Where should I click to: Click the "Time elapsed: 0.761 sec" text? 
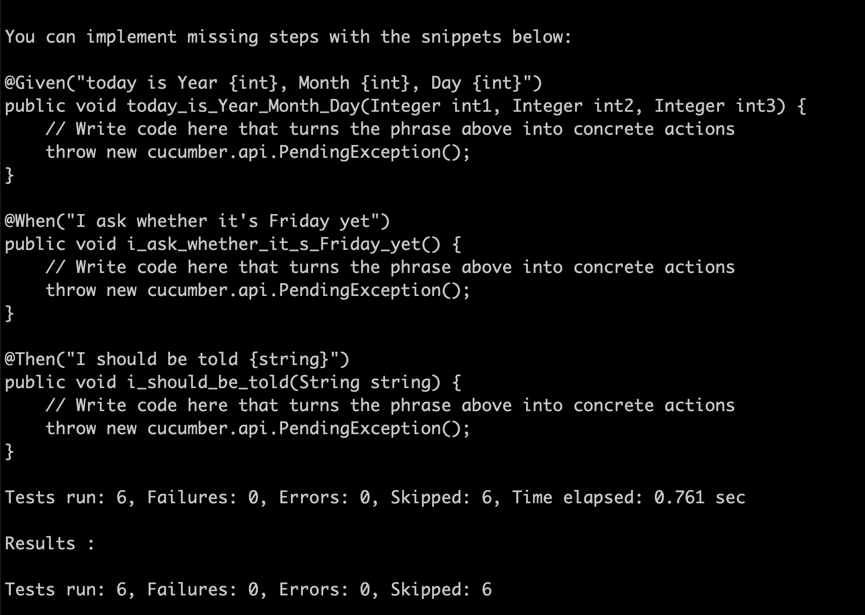coord(628,497)
